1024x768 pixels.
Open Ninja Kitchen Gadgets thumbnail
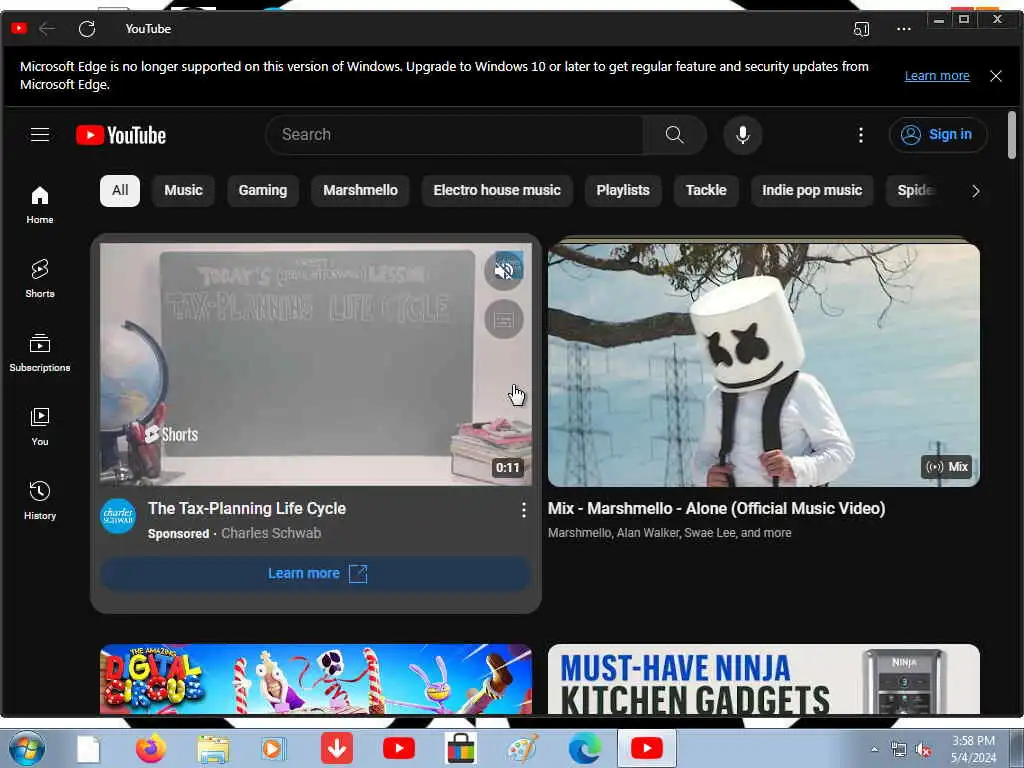(x=763, y=679)
